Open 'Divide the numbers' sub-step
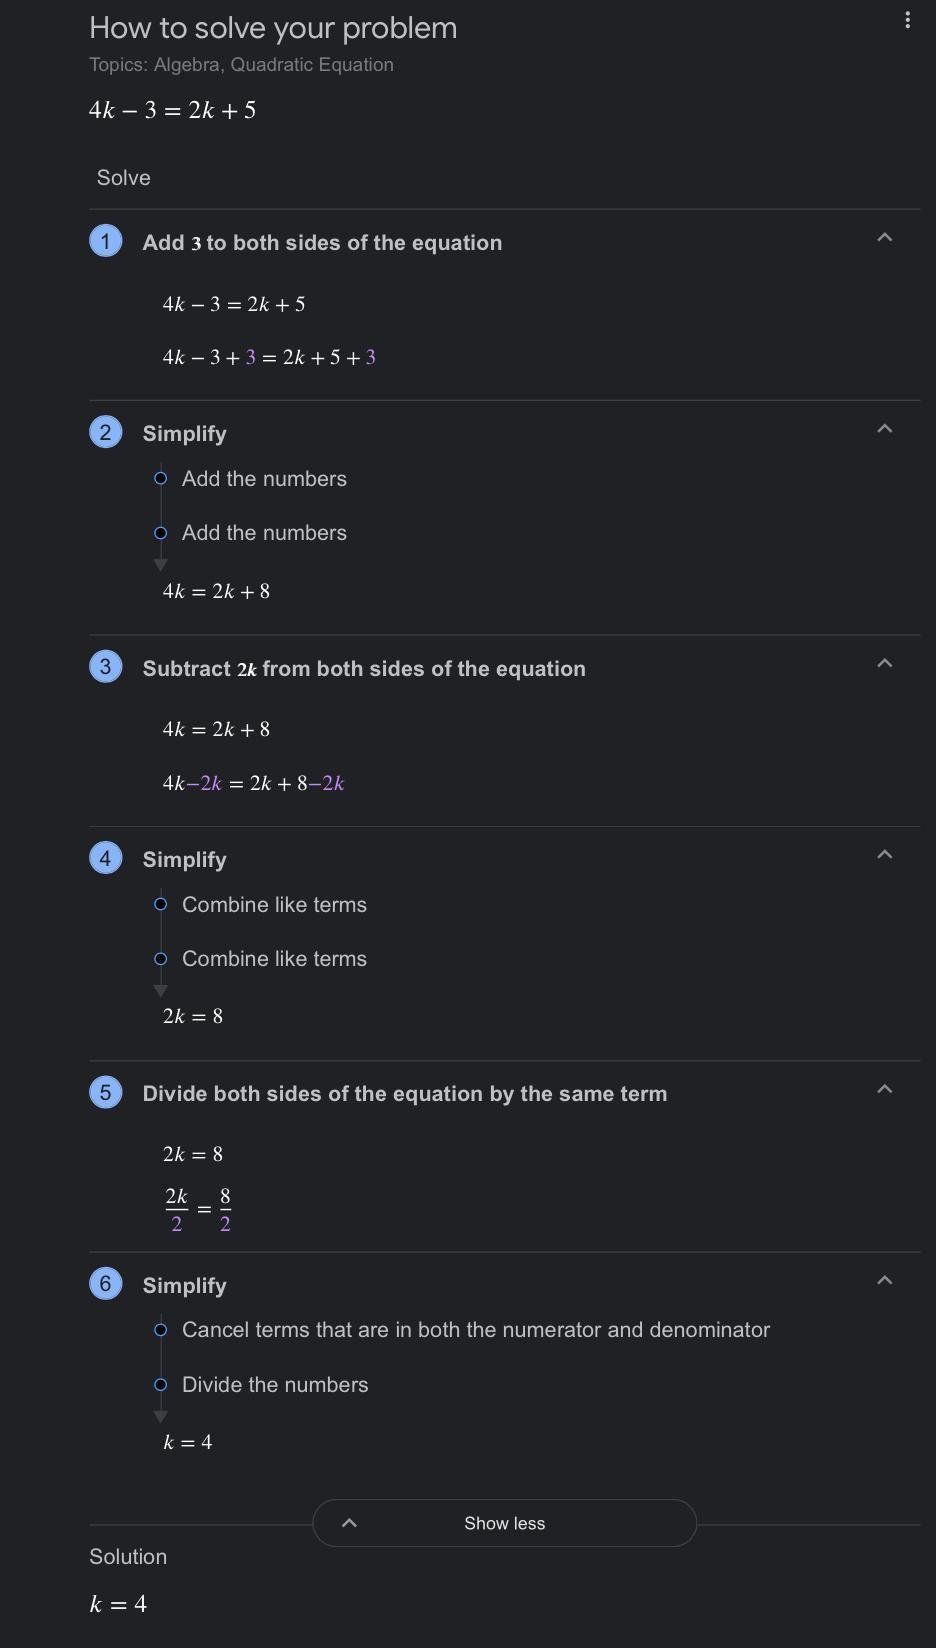This screenshot has height=1648, width=936. tap(275, 1385)
